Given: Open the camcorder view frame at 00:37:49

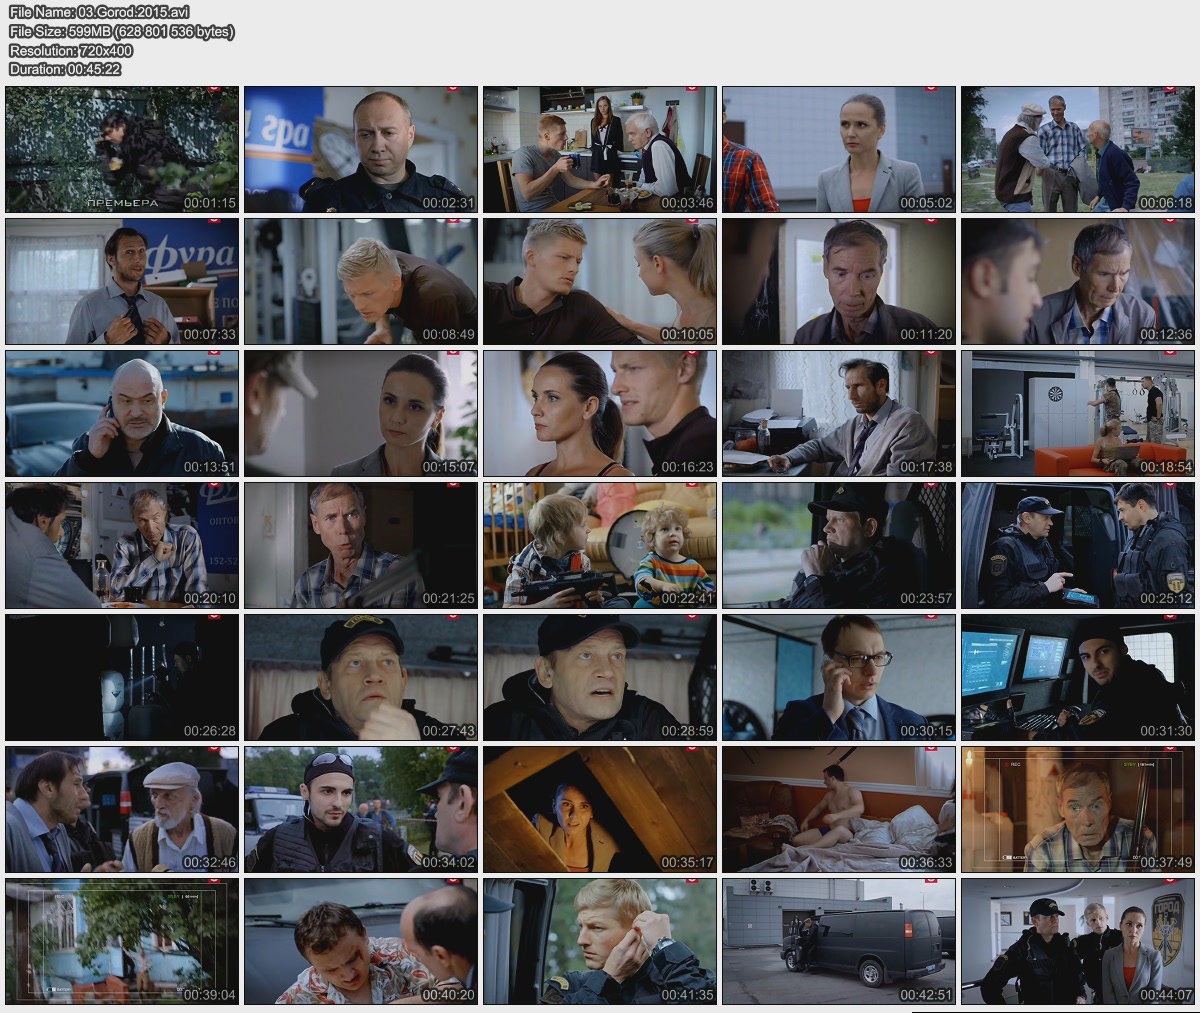Looking at the screenshot, I should [1078, 809].
